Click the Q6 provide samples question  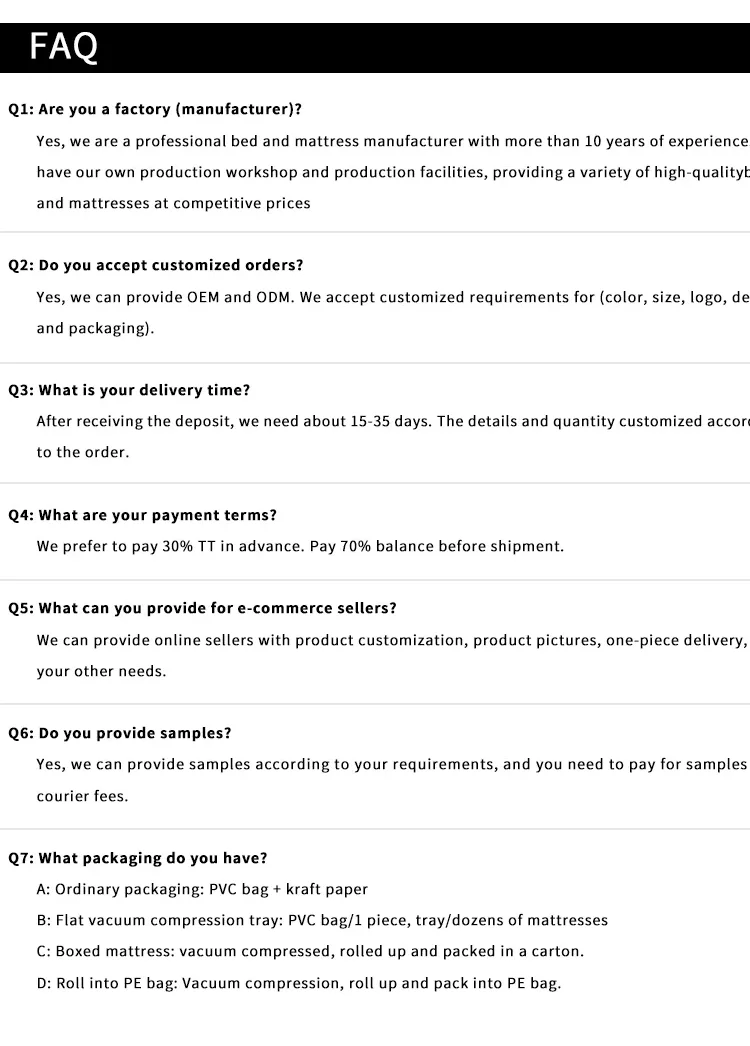(120, 733)
